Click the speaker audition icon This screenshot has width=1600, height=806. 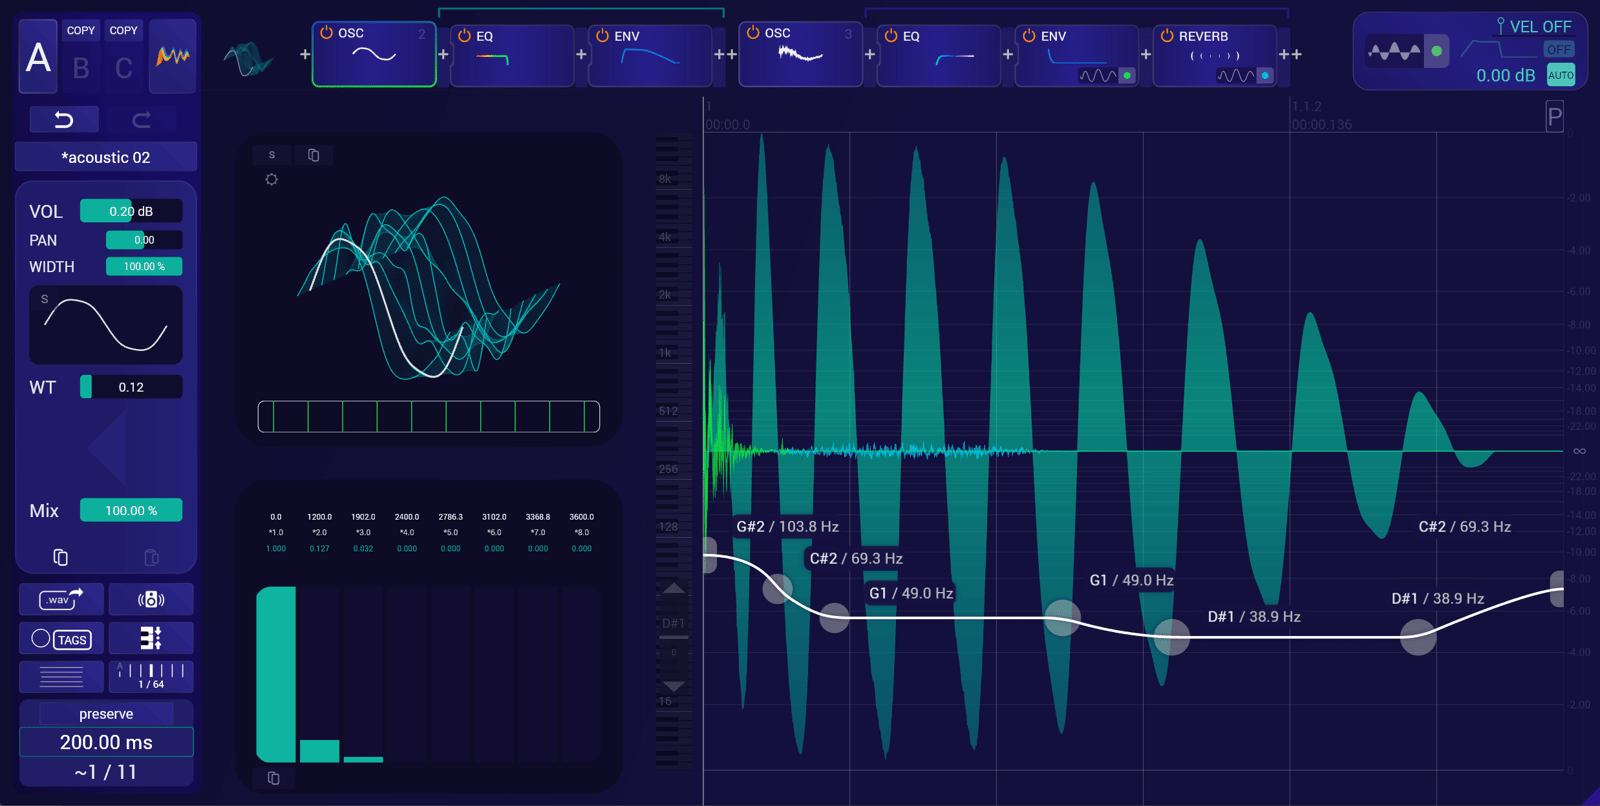pyautogui.click(x=151, y=599)
